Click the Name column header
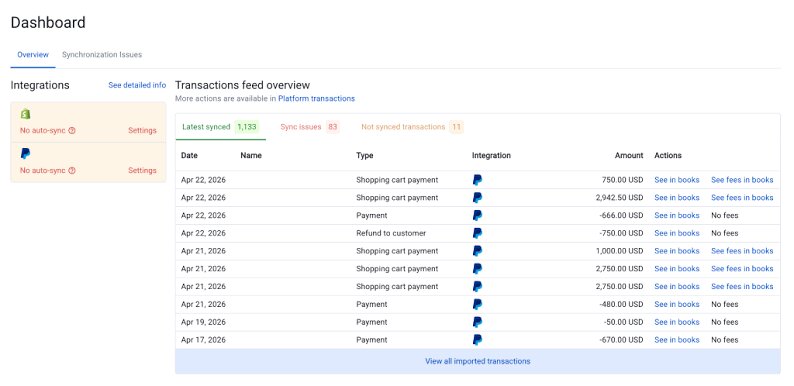This screenshot has width=794, height=386. point(251,156)
